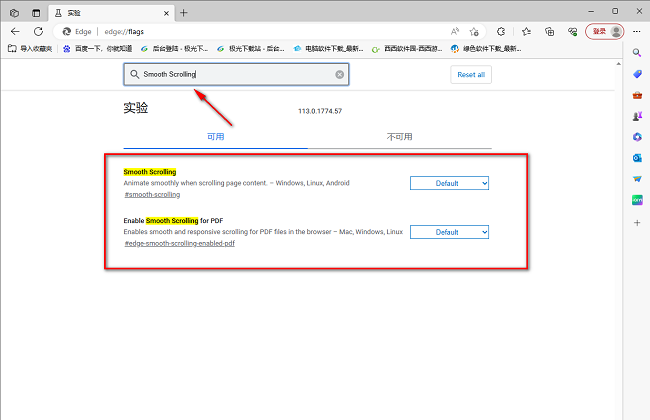
Task: Click the Smooth Scrolling search box
Action: 236,74
